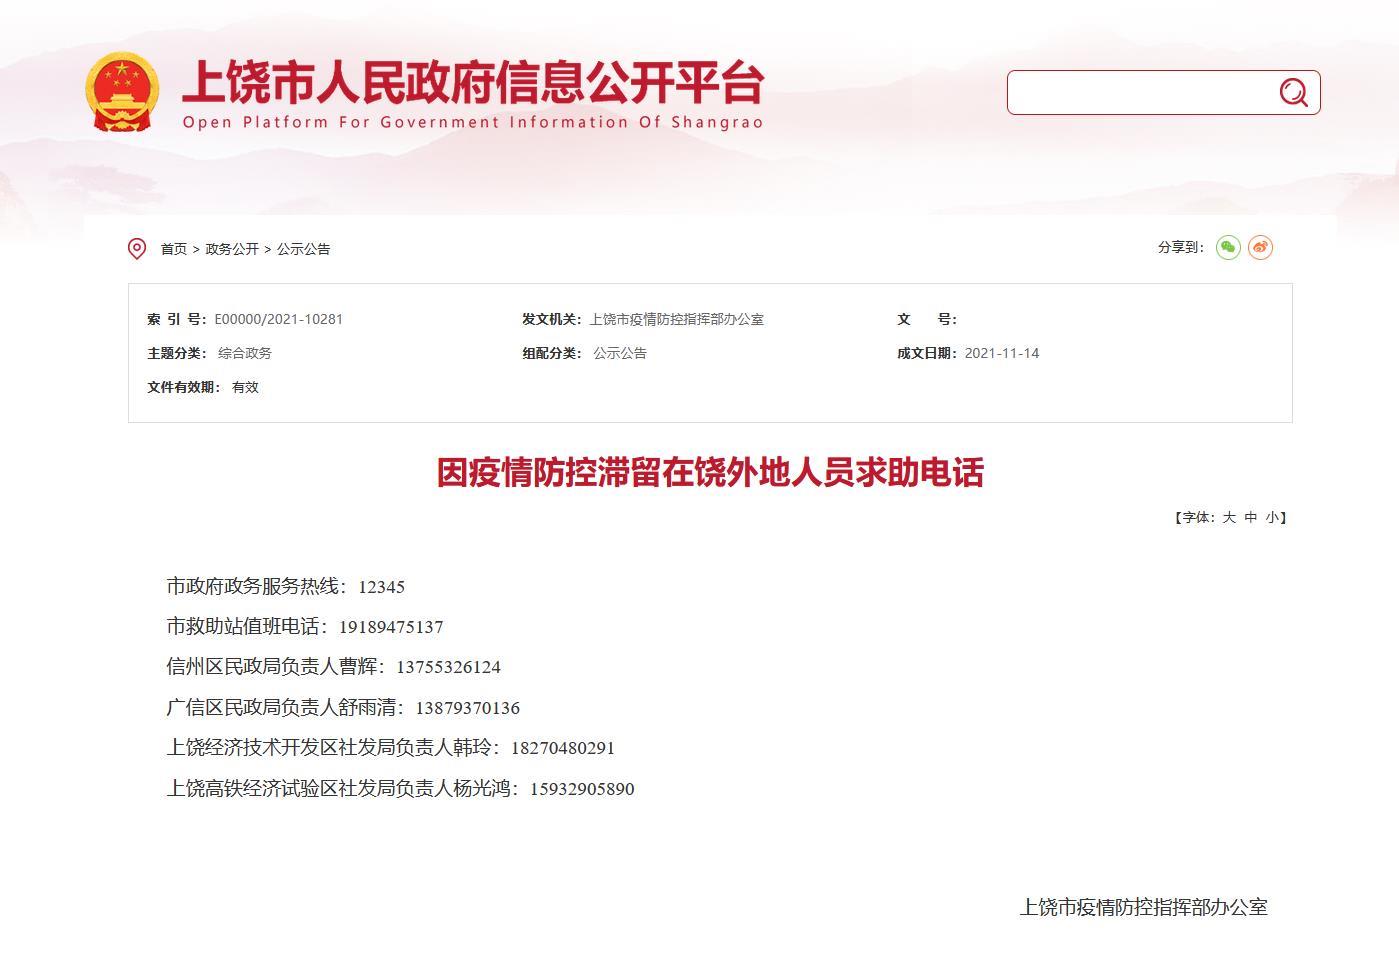Click the red location pin icon
The image size is (1399, 976).
tap(137, 248)
